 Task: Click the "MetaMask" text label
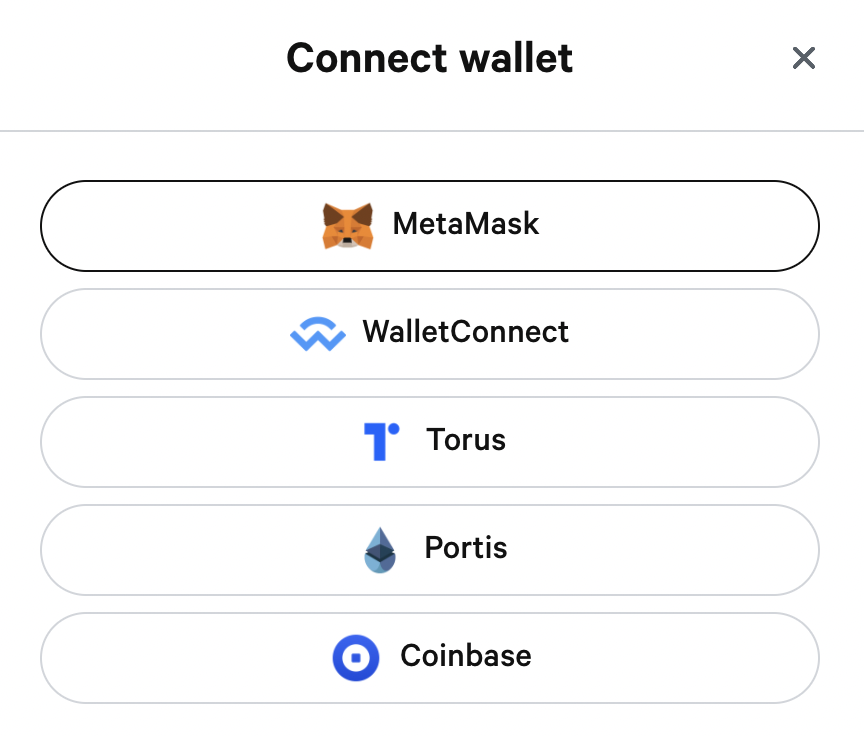click(x=466, y=224)
